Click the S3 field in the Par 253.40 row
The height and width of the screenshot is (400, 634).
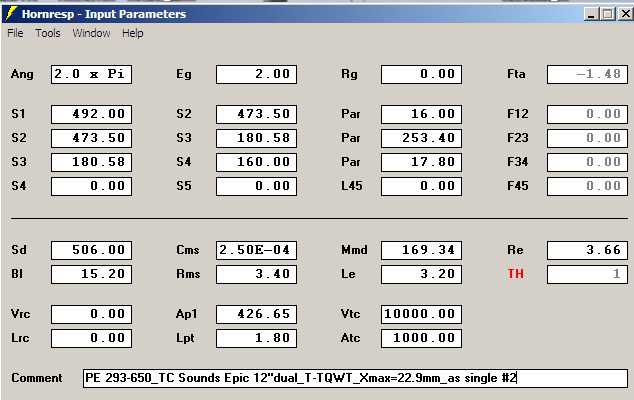tap(256, 138)
